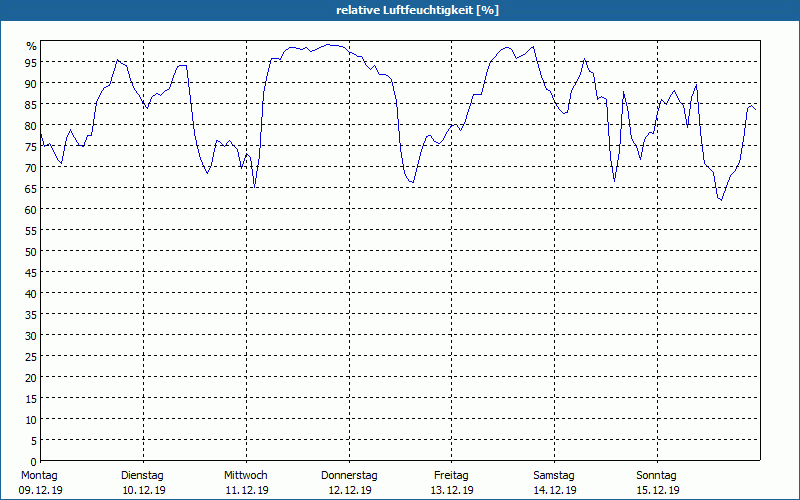Click the % unit label atop y-axis
The width and height of the screenshot is (800, 500).
pos(32,46)
